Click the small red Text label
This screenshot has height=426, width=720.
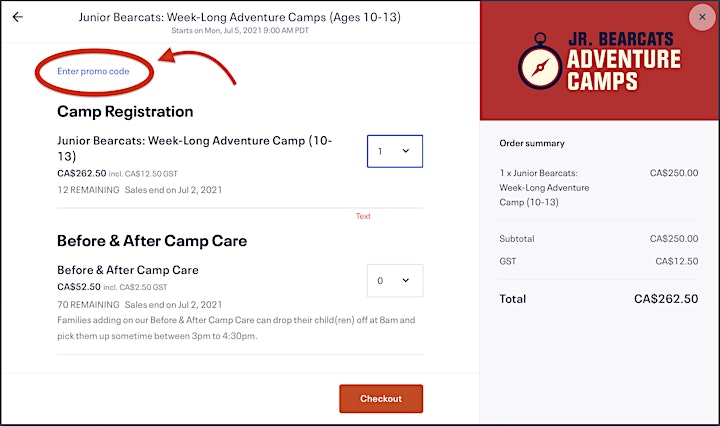(x=363, y=216)
